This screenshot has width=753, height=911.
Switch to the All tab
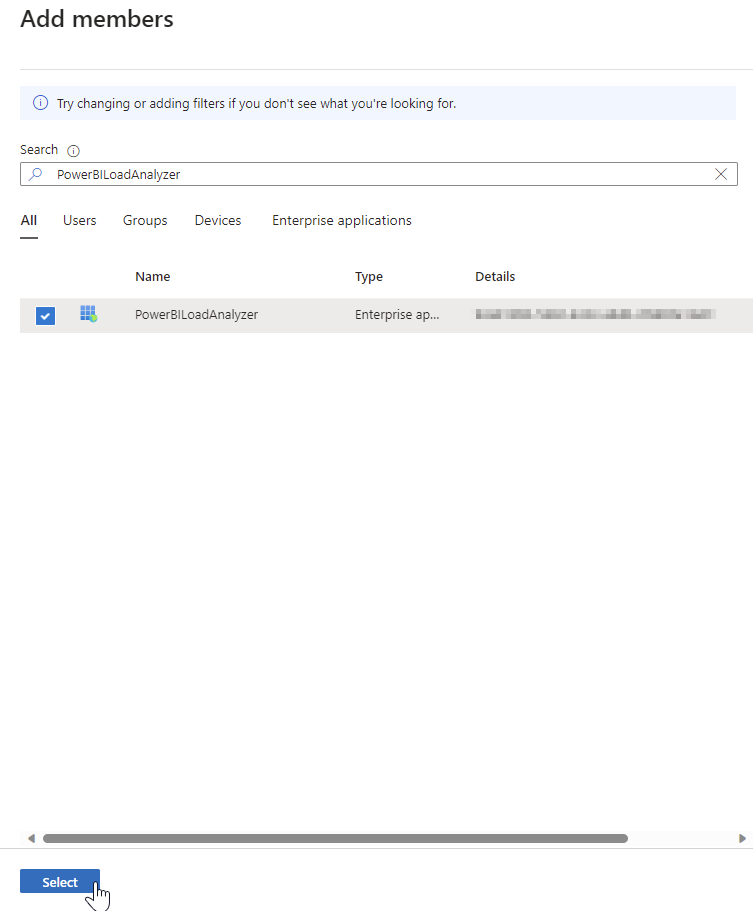tap(29, 220)
